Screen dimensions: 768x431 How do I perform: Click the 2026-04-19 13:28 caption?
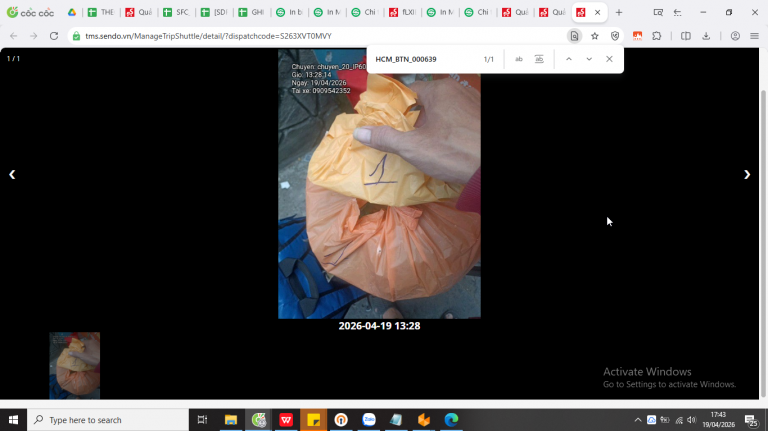[379, 326]
